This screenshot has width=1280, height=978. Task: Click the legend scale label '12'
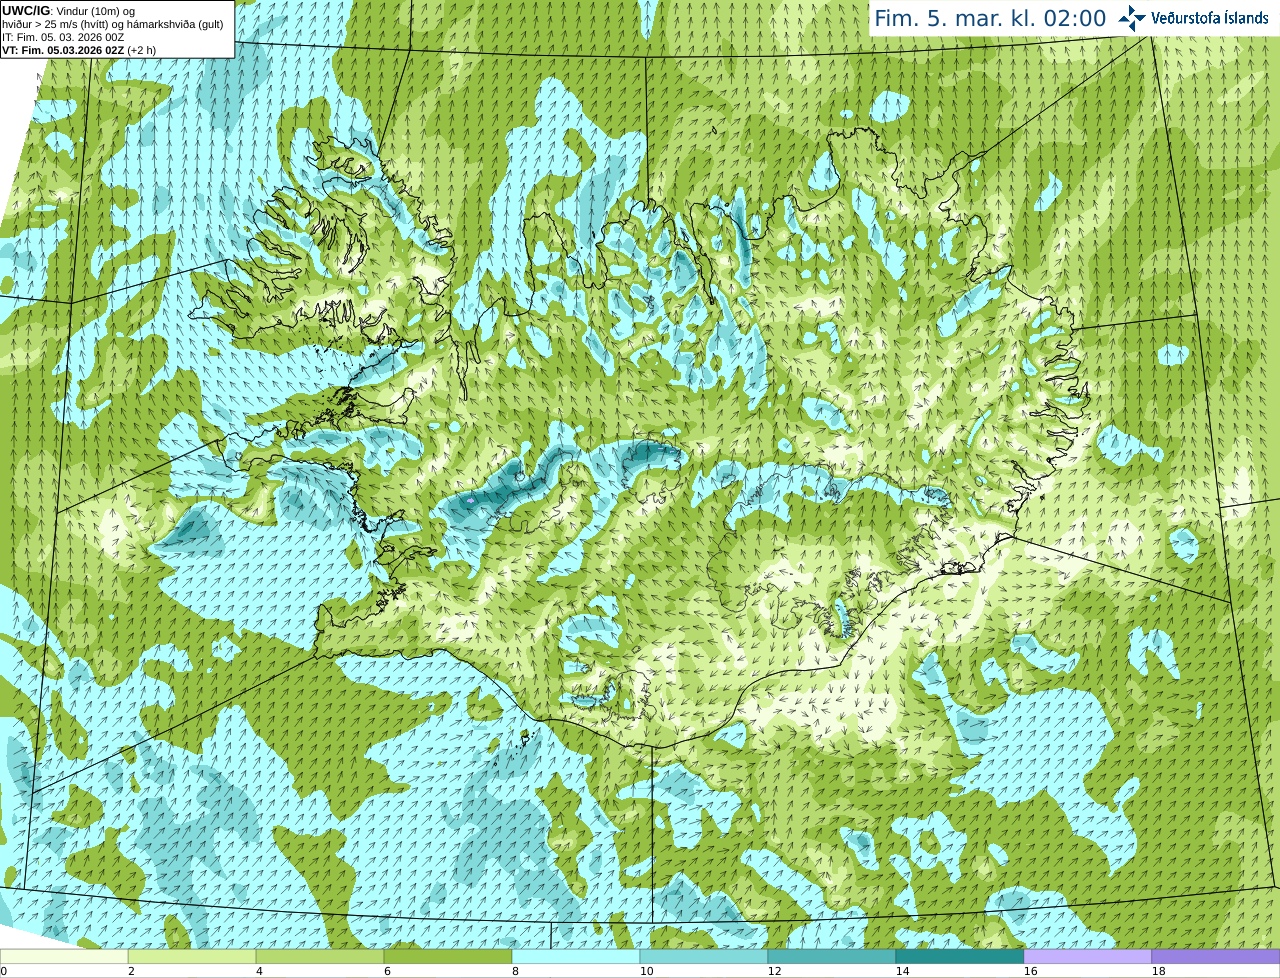click(775, 971)
